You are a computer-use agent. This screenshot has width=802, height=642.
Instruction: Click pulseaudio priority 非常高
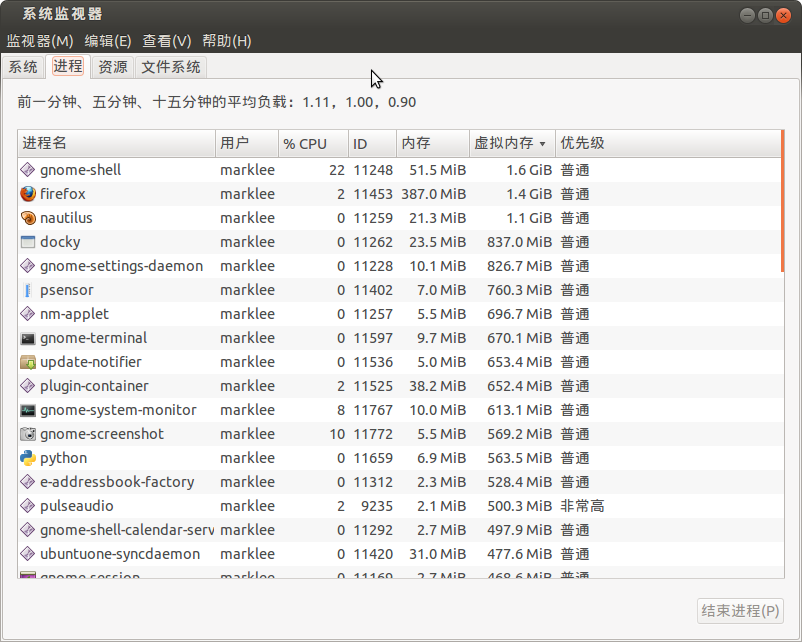tap(583, 506)
